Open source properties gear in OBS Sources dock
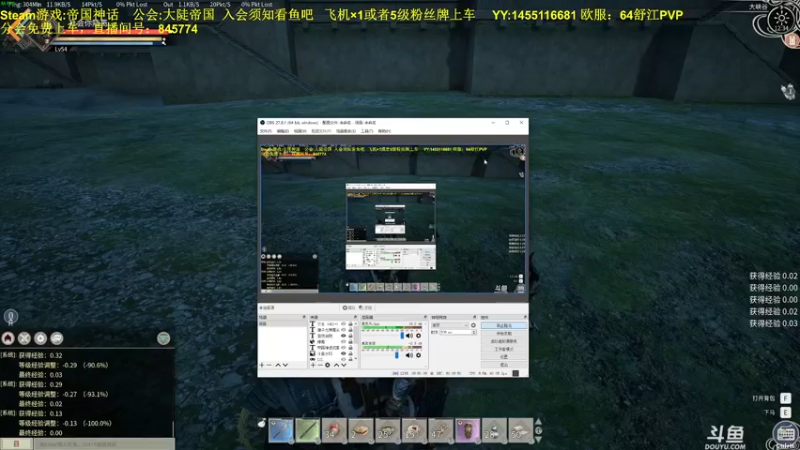The height and width of the screenshot is (450, 800). [328, 365]
